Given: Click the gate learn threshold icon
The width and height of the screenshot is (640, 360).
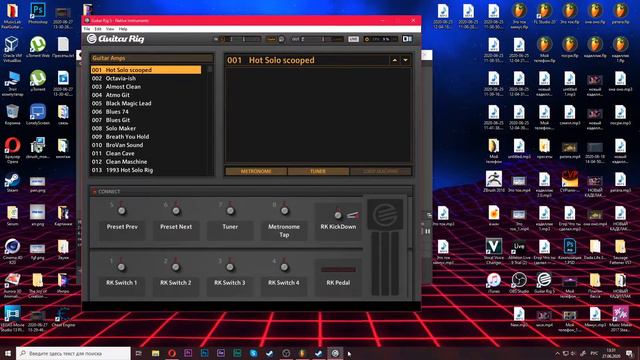Looking at the screenshot, I should click(281, 39).
